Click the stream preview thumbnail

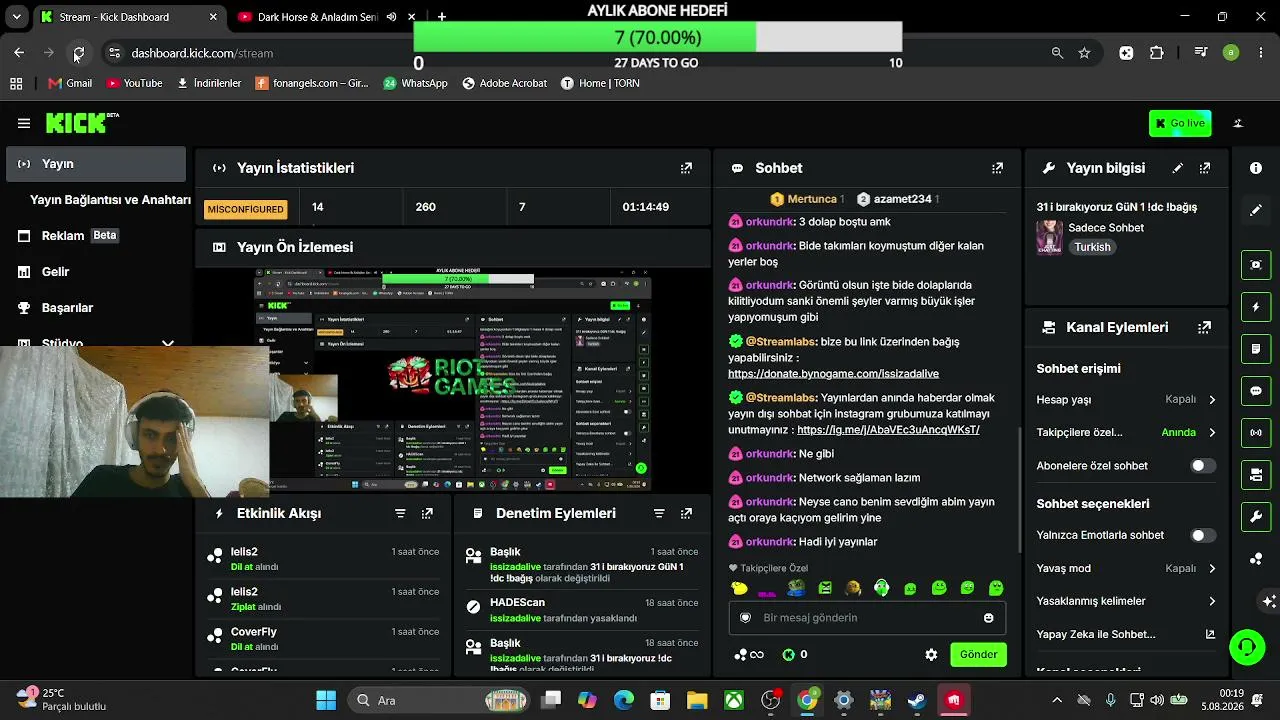click(452, 381)
